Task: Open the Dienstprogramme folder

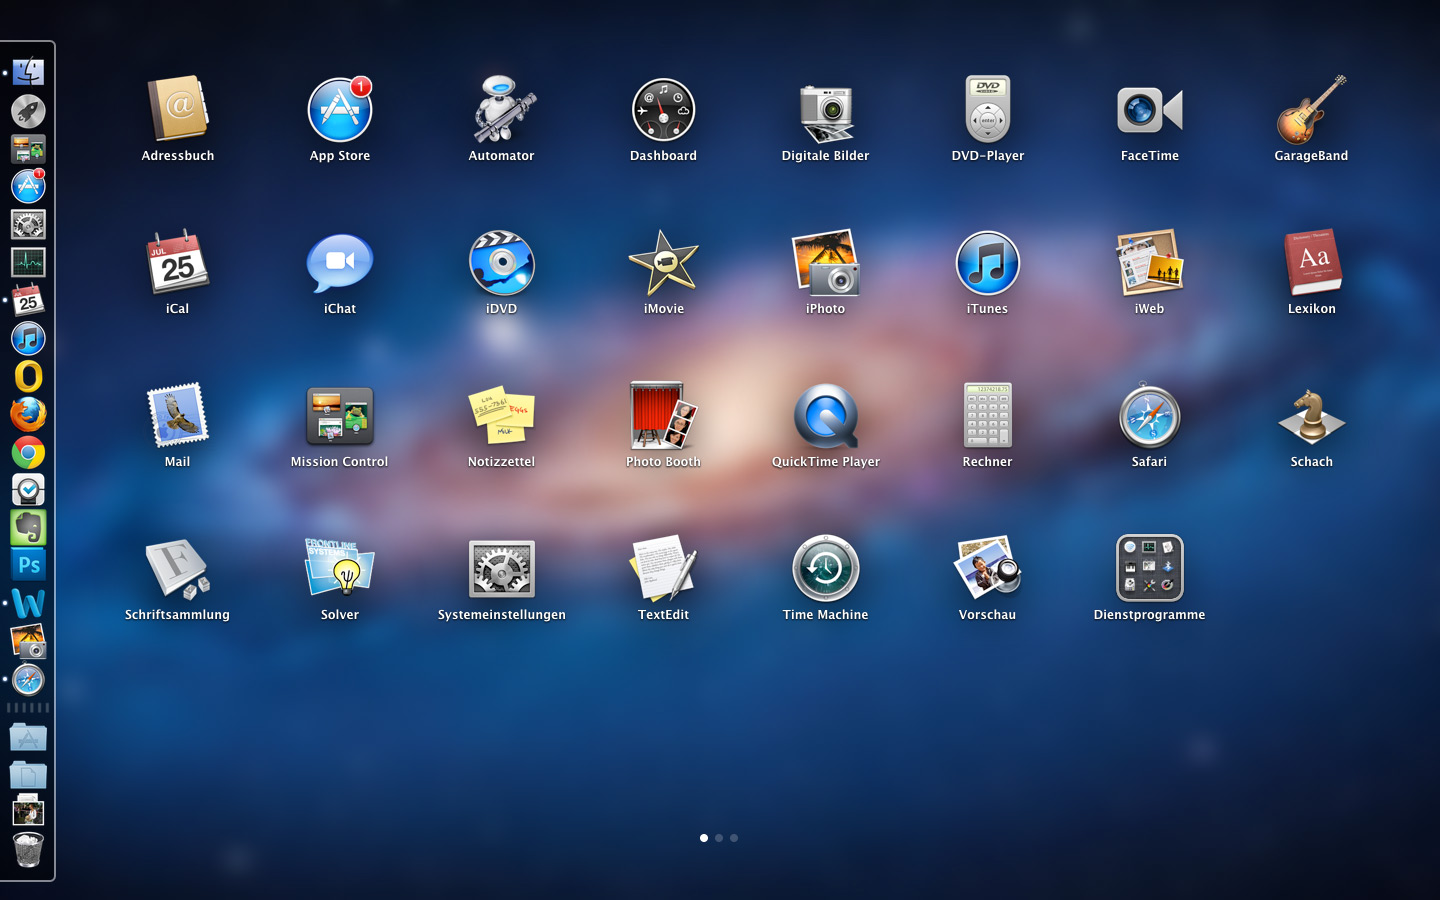Action: point(1150,568)
